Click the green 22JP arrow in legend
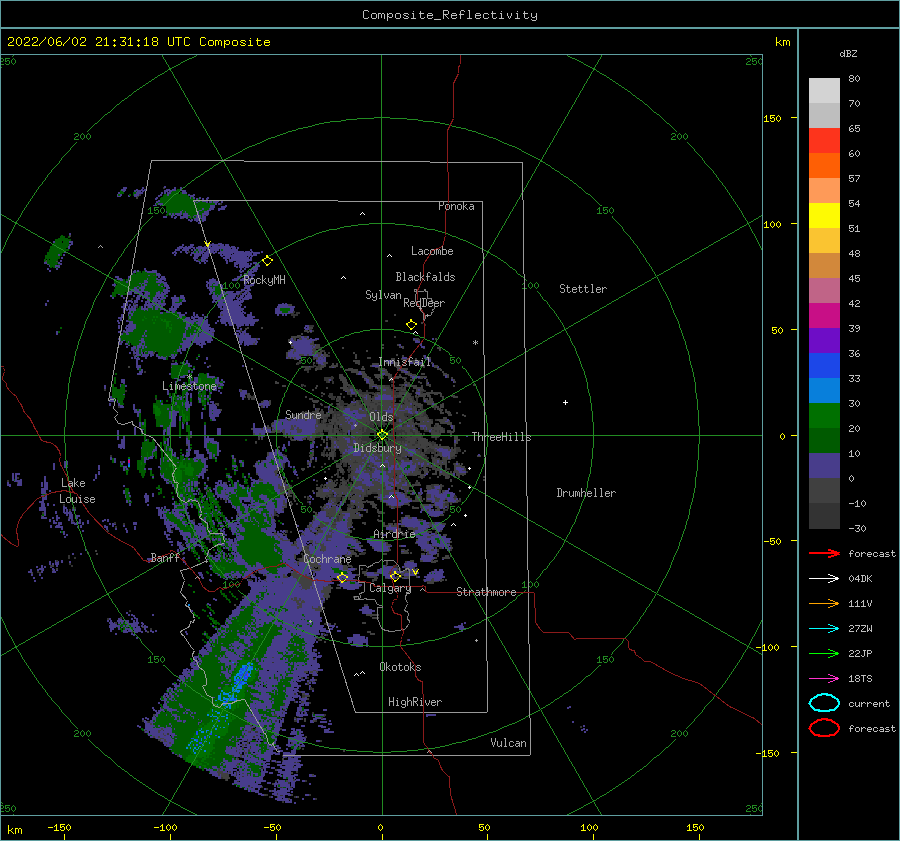Screen dimensions: 900x841 [824, 653]
